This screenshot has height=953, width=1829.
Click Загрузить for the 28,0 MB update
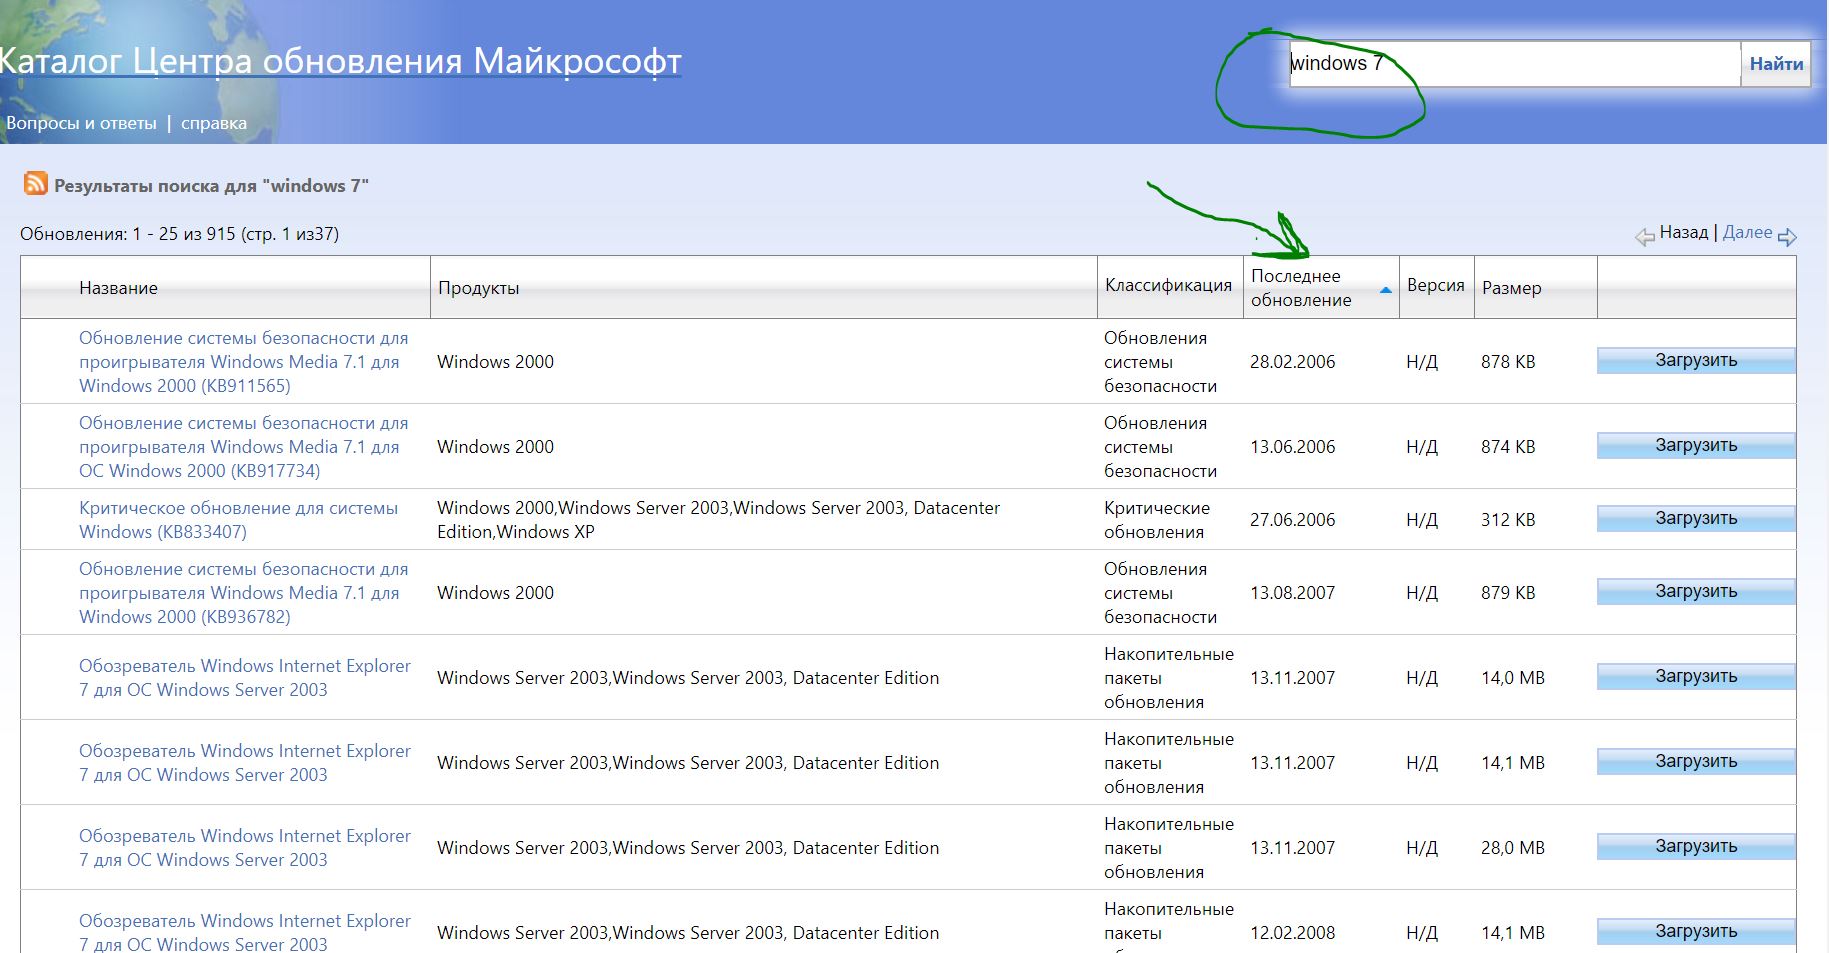pos(1695,847)
